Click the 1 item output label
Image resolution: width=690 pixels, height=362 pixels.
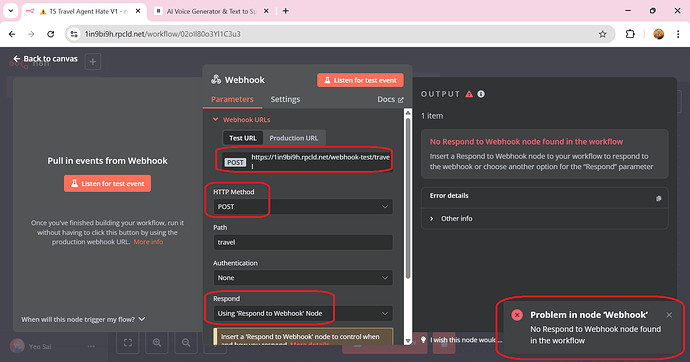pos(432,116)
